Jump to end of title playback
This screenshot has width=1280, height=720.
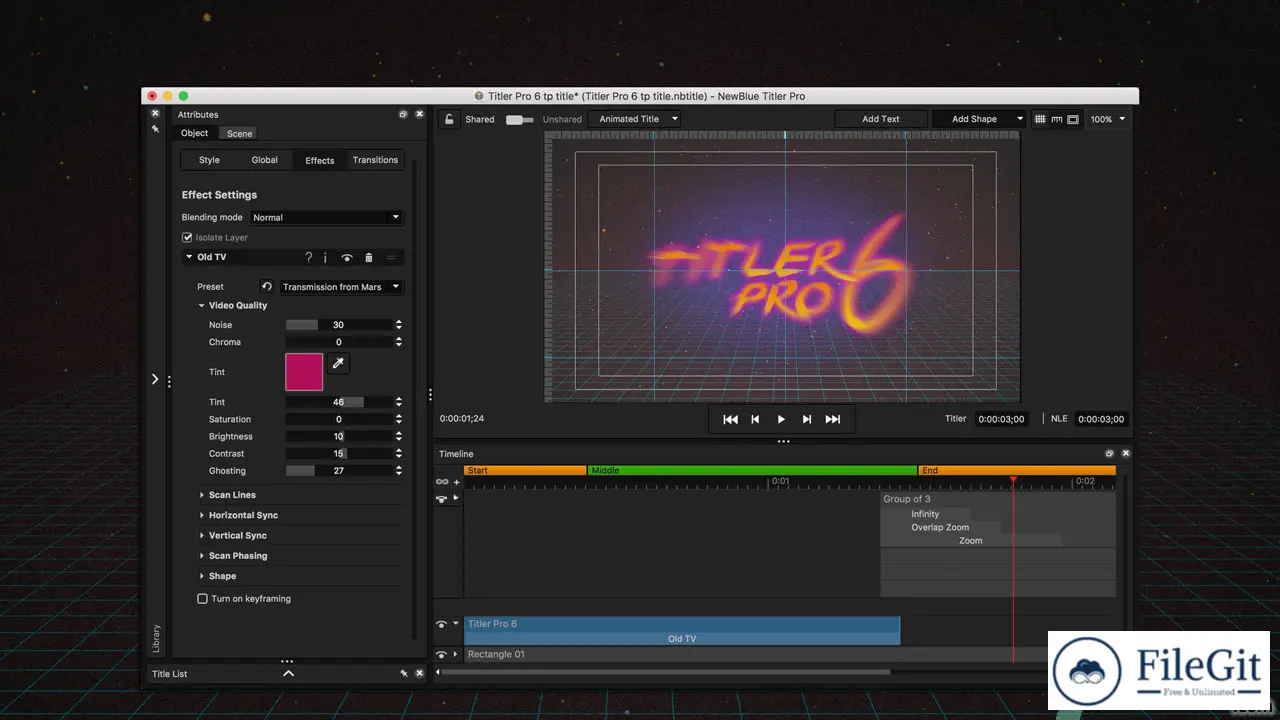click(832, 419)
